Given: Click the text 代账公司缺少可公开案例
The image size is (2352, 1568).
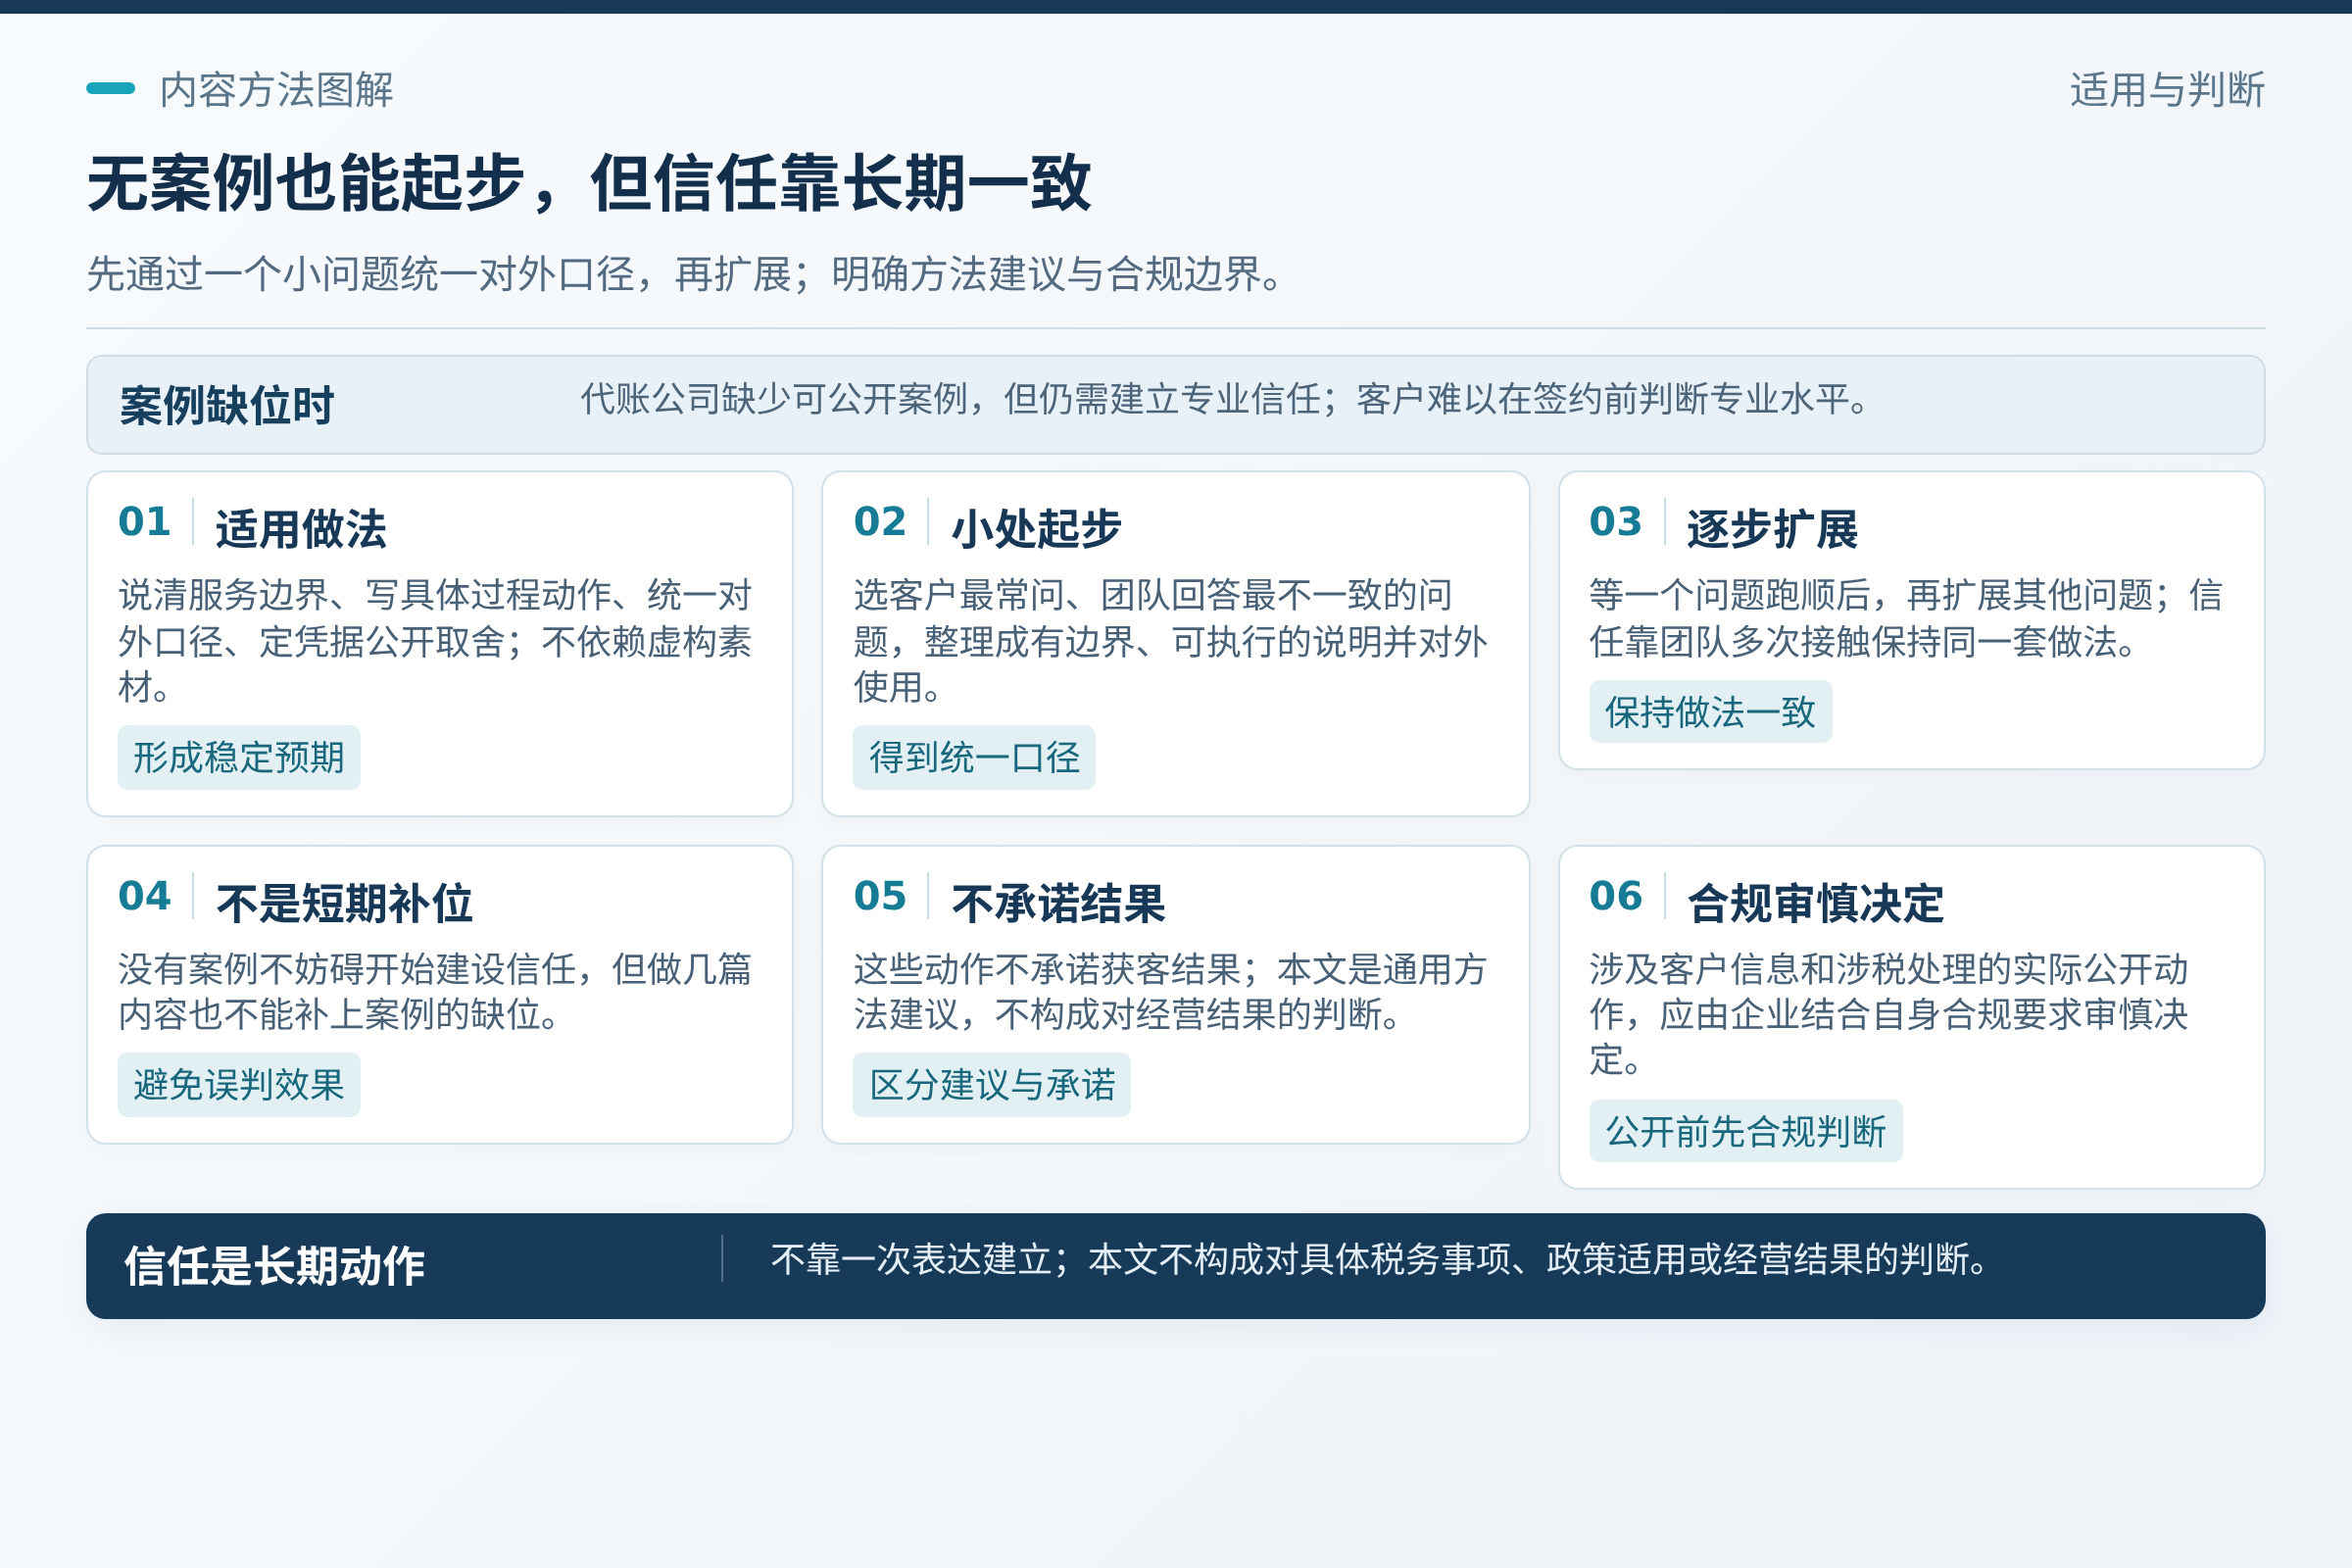Looking at the screenshot, I should (x=776, y=399).
